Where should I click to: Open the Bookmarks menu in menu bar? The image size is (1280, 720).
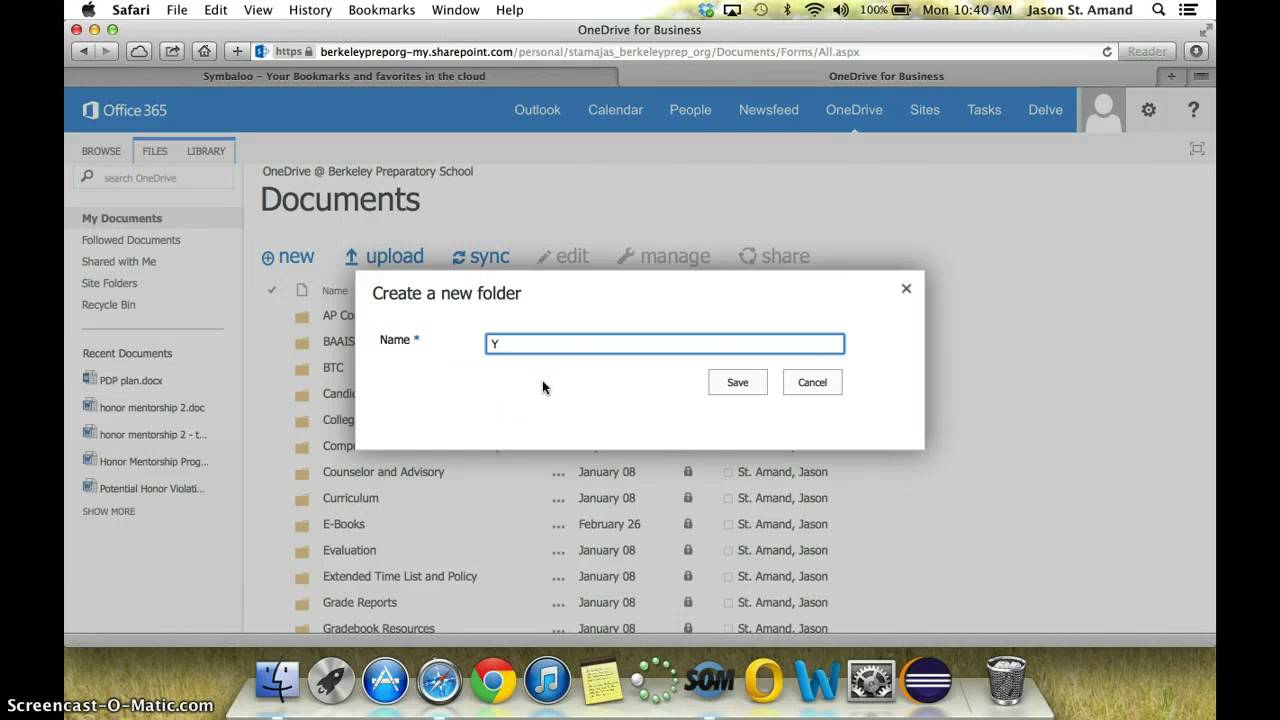382,10
